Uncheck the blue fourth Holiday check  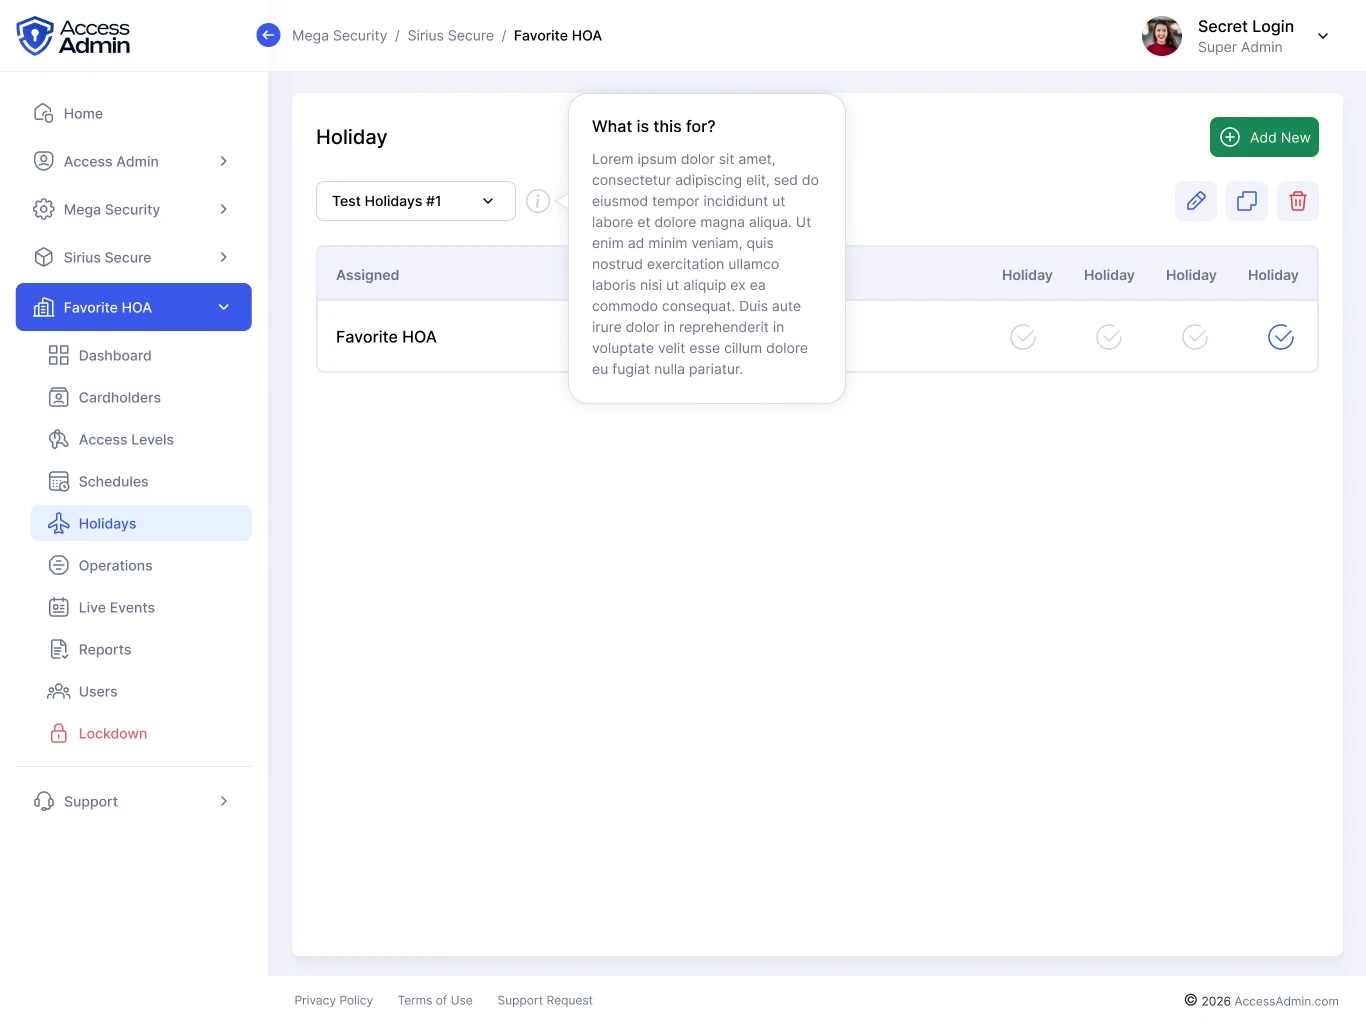1281,337
